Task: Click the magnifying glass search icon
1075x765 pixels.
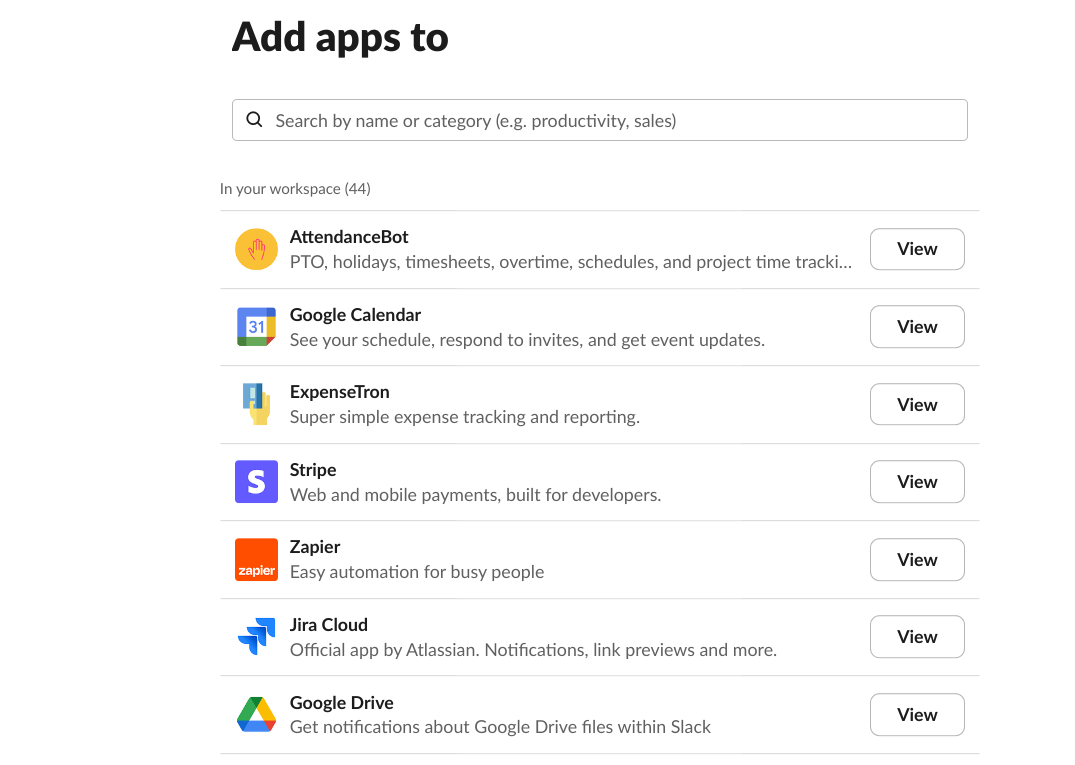Action: pyautogui.click(x=255, y=120)
